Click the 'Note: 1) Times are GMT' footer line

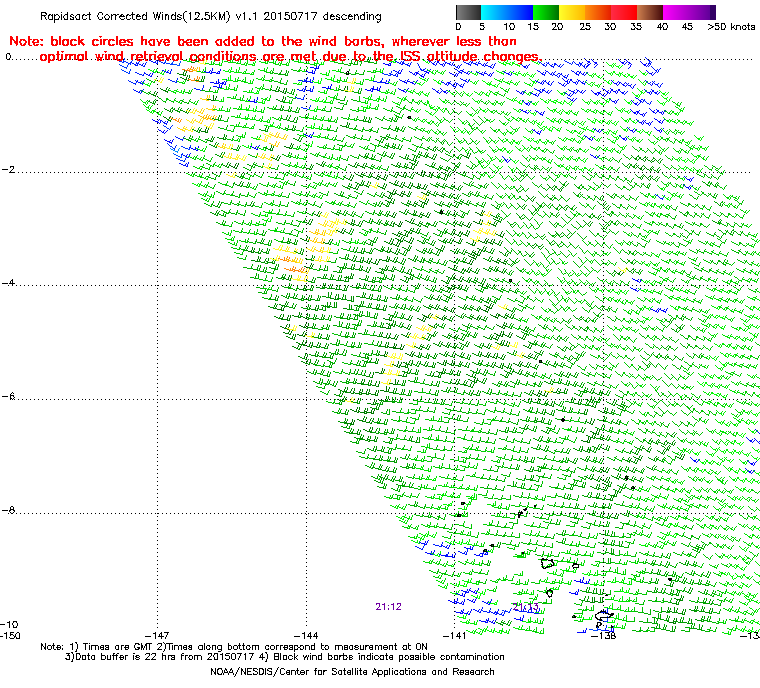pos(234,647)
